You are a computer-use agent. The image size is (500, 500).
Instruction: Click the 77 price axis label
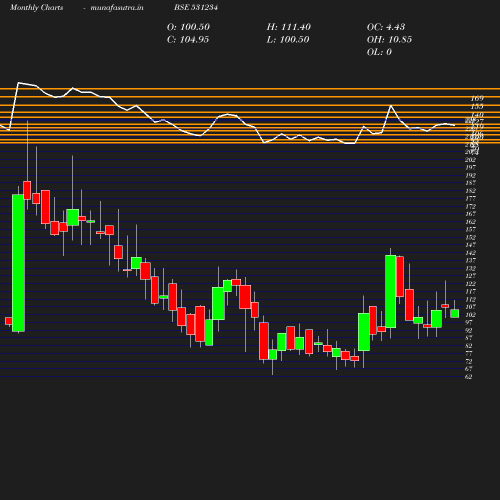[x=469, y=353]
